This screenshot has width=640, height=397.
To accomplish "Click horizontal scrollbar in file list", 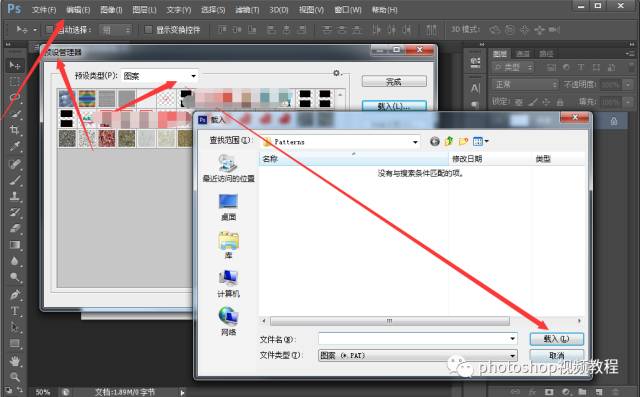I will pyautogui.click(x=389, y=321).
